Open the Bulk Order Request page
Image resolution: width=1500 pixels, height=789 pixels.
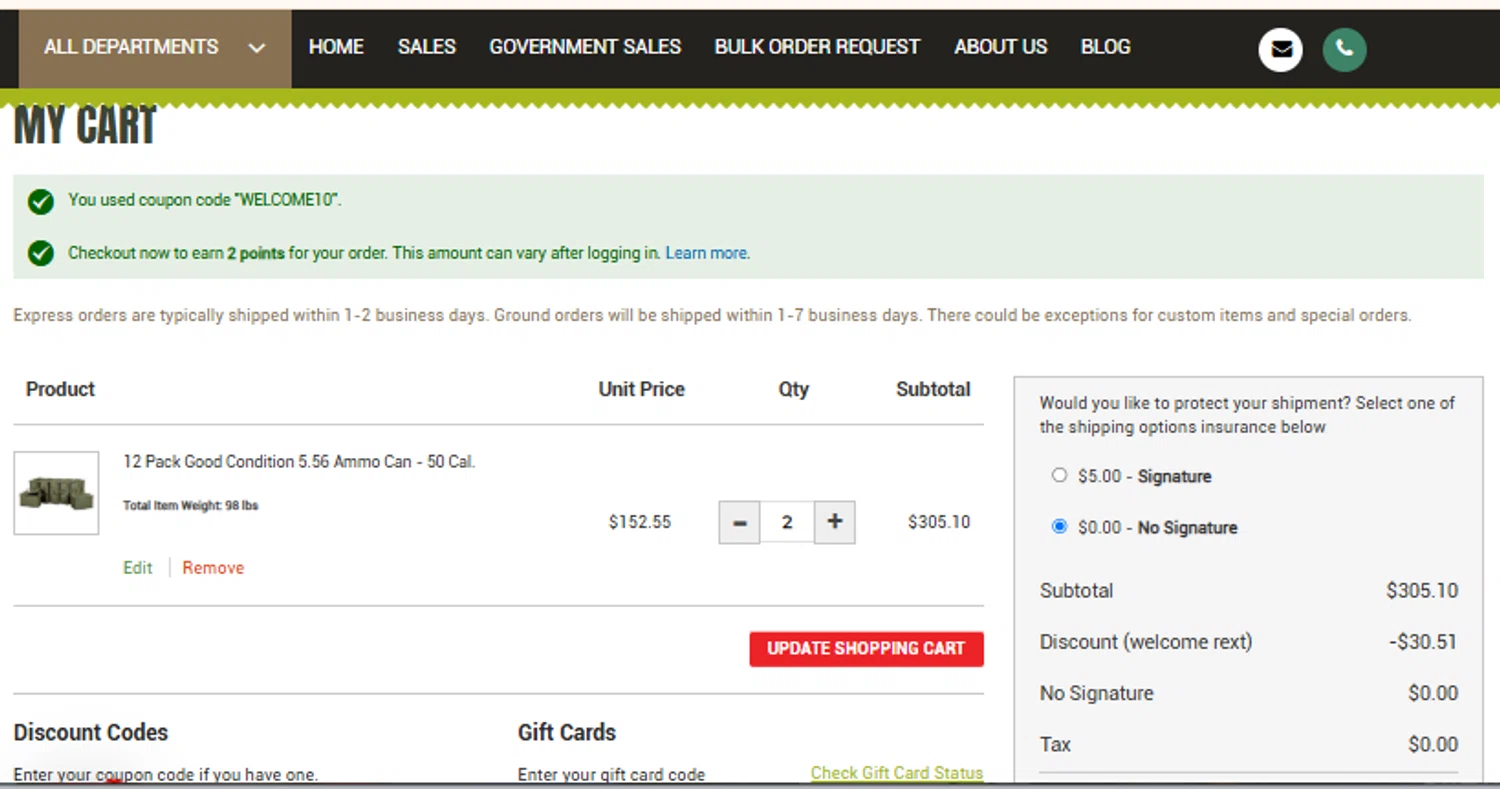(x=817, y=47)
